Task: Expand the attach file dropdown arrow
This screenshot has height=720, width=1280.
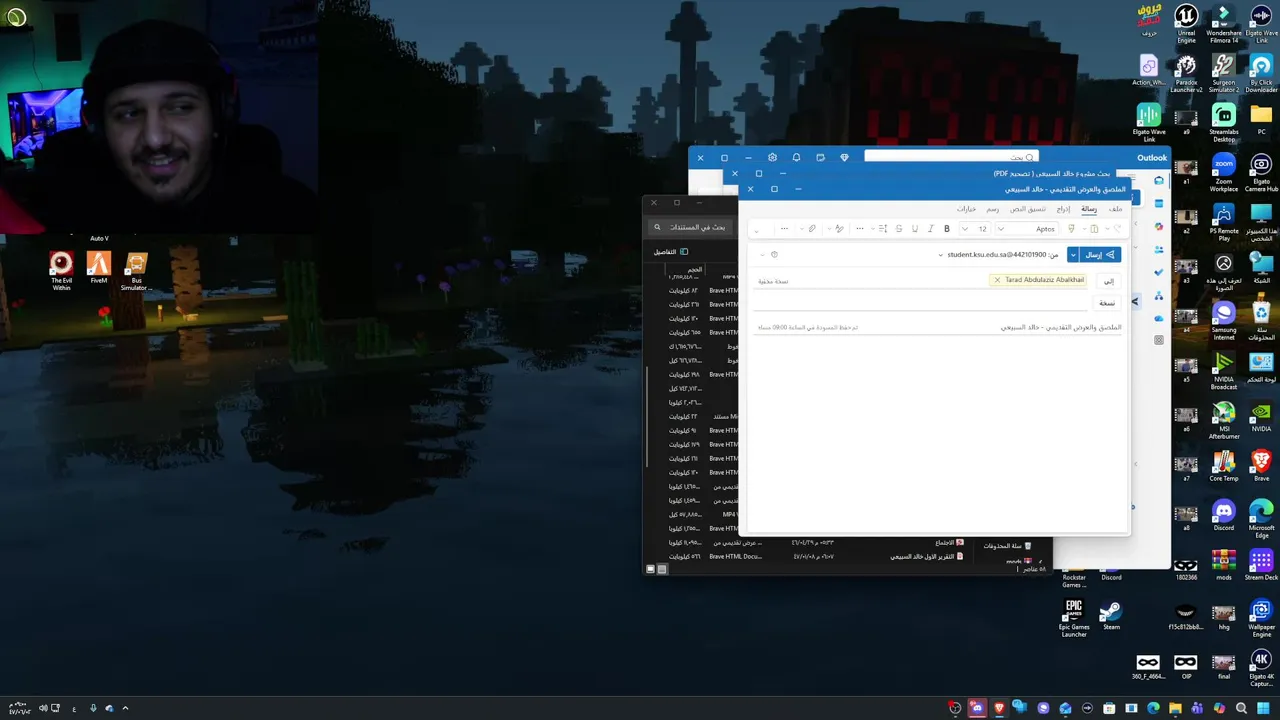Action: 802,229
